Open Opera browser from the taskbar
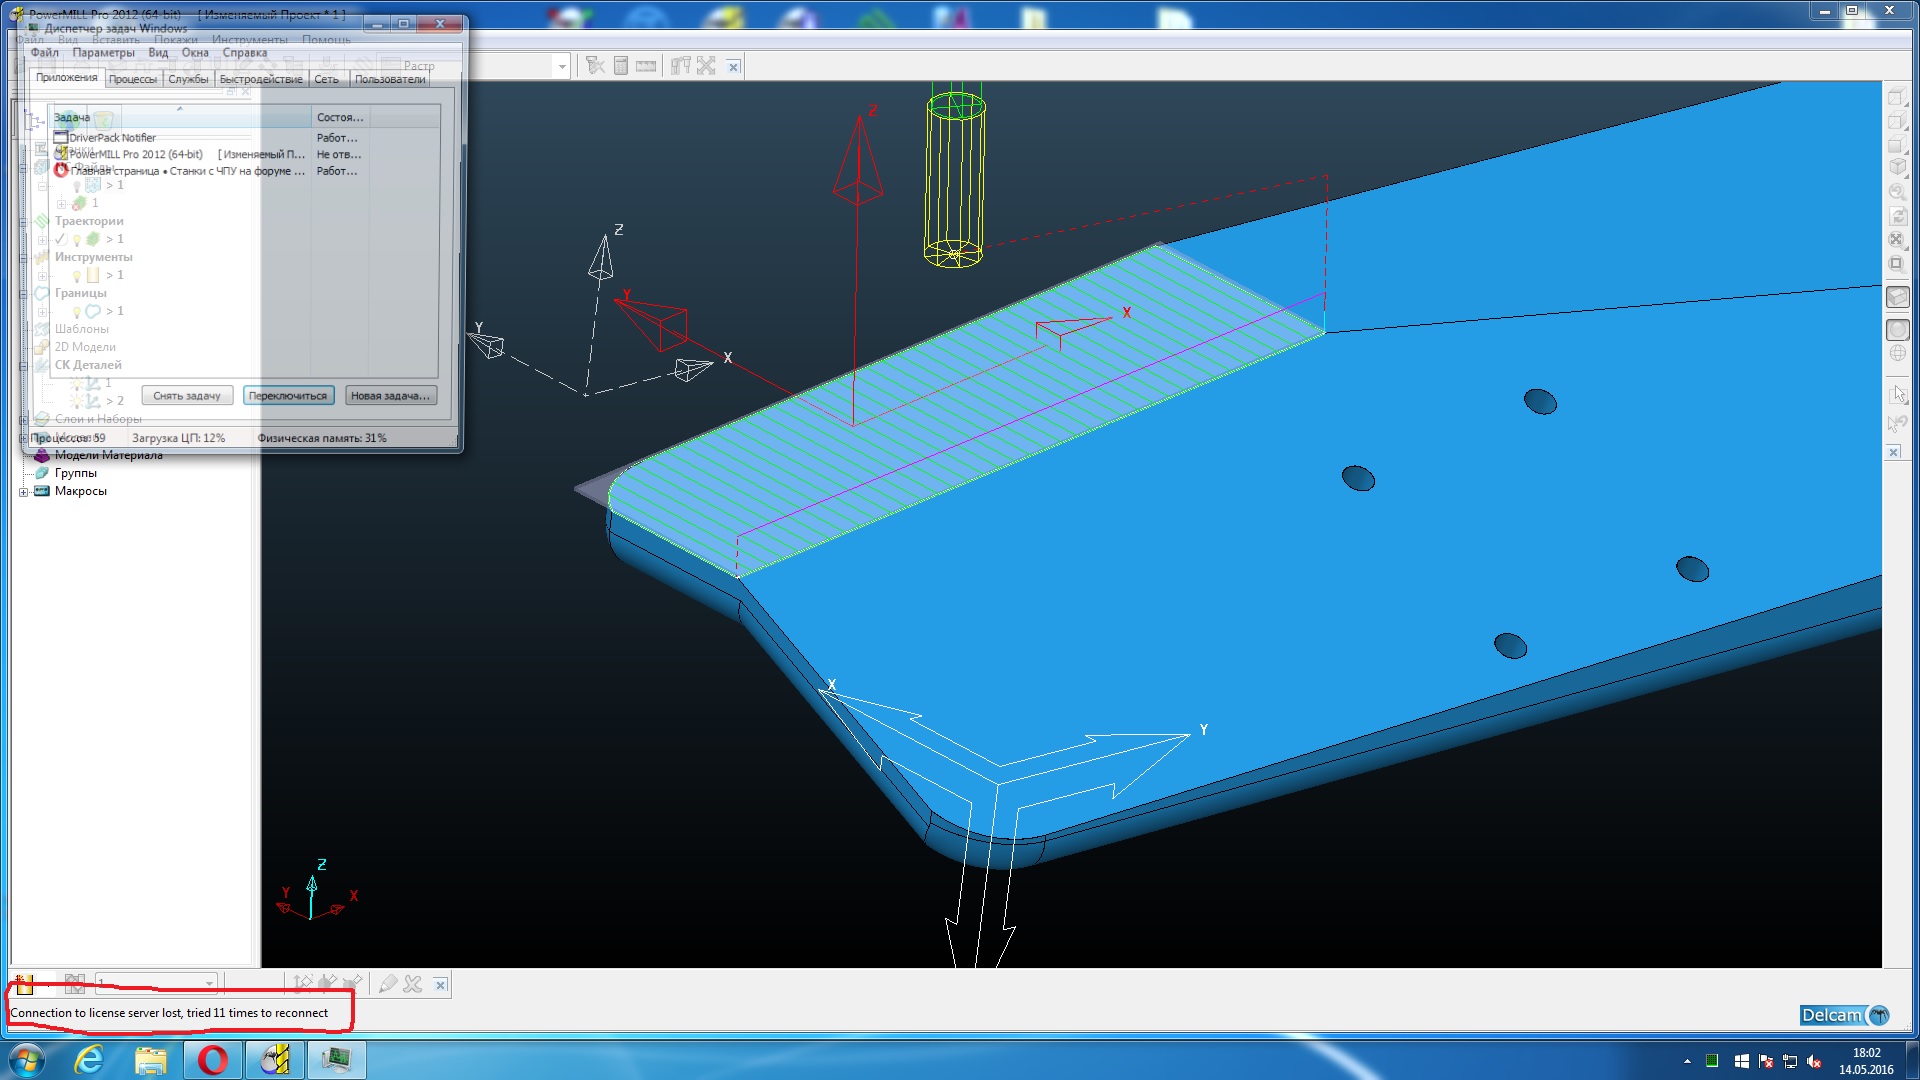 click(212, 1059)
